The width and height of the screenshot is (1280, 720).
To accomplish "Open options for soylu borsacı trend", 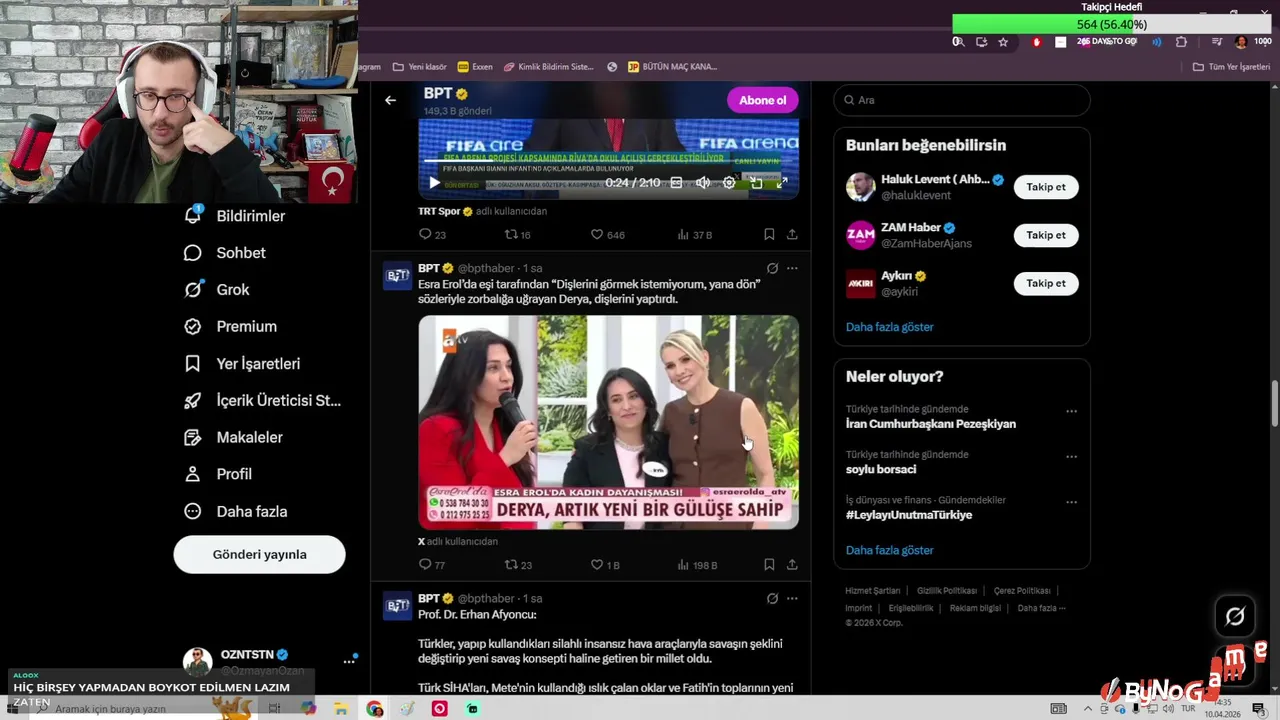I will click(x=1071, y=457).
